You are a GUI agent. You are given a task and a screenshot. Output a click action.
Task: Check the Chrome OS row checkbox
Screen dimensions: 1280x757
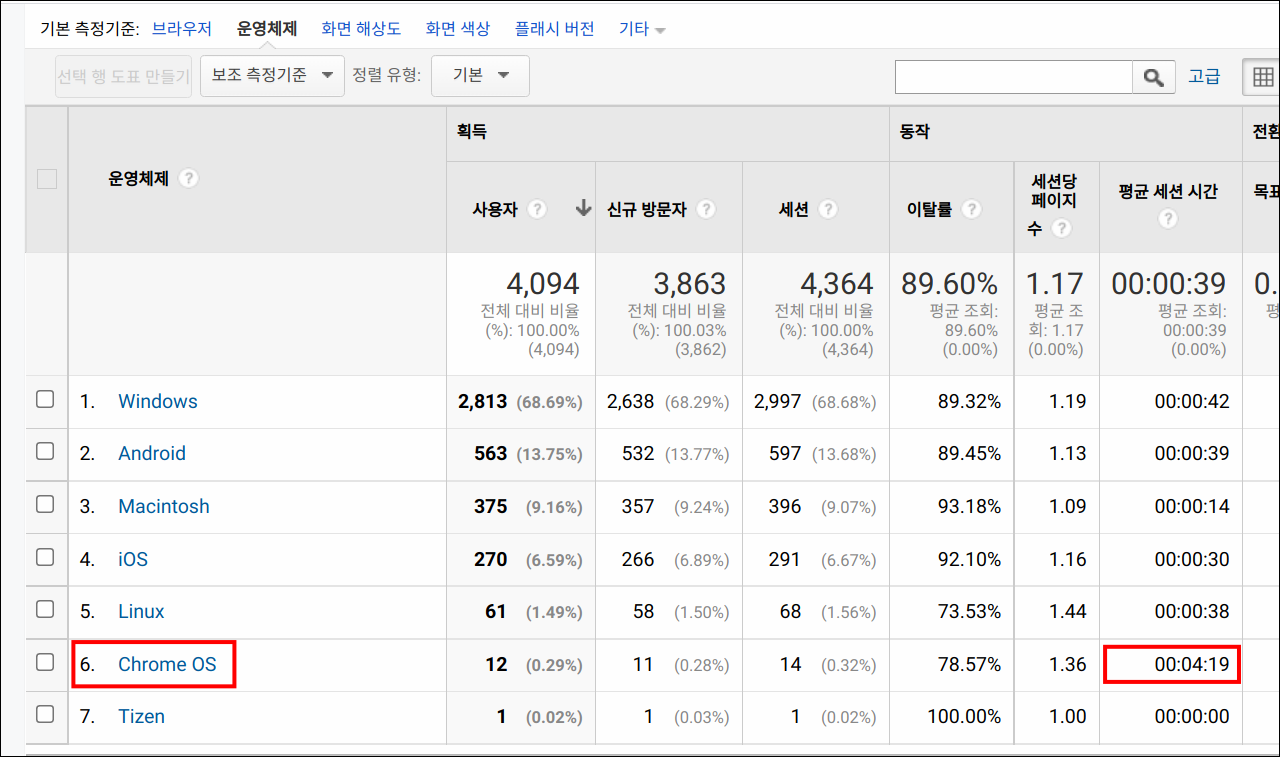click(45, 662)
